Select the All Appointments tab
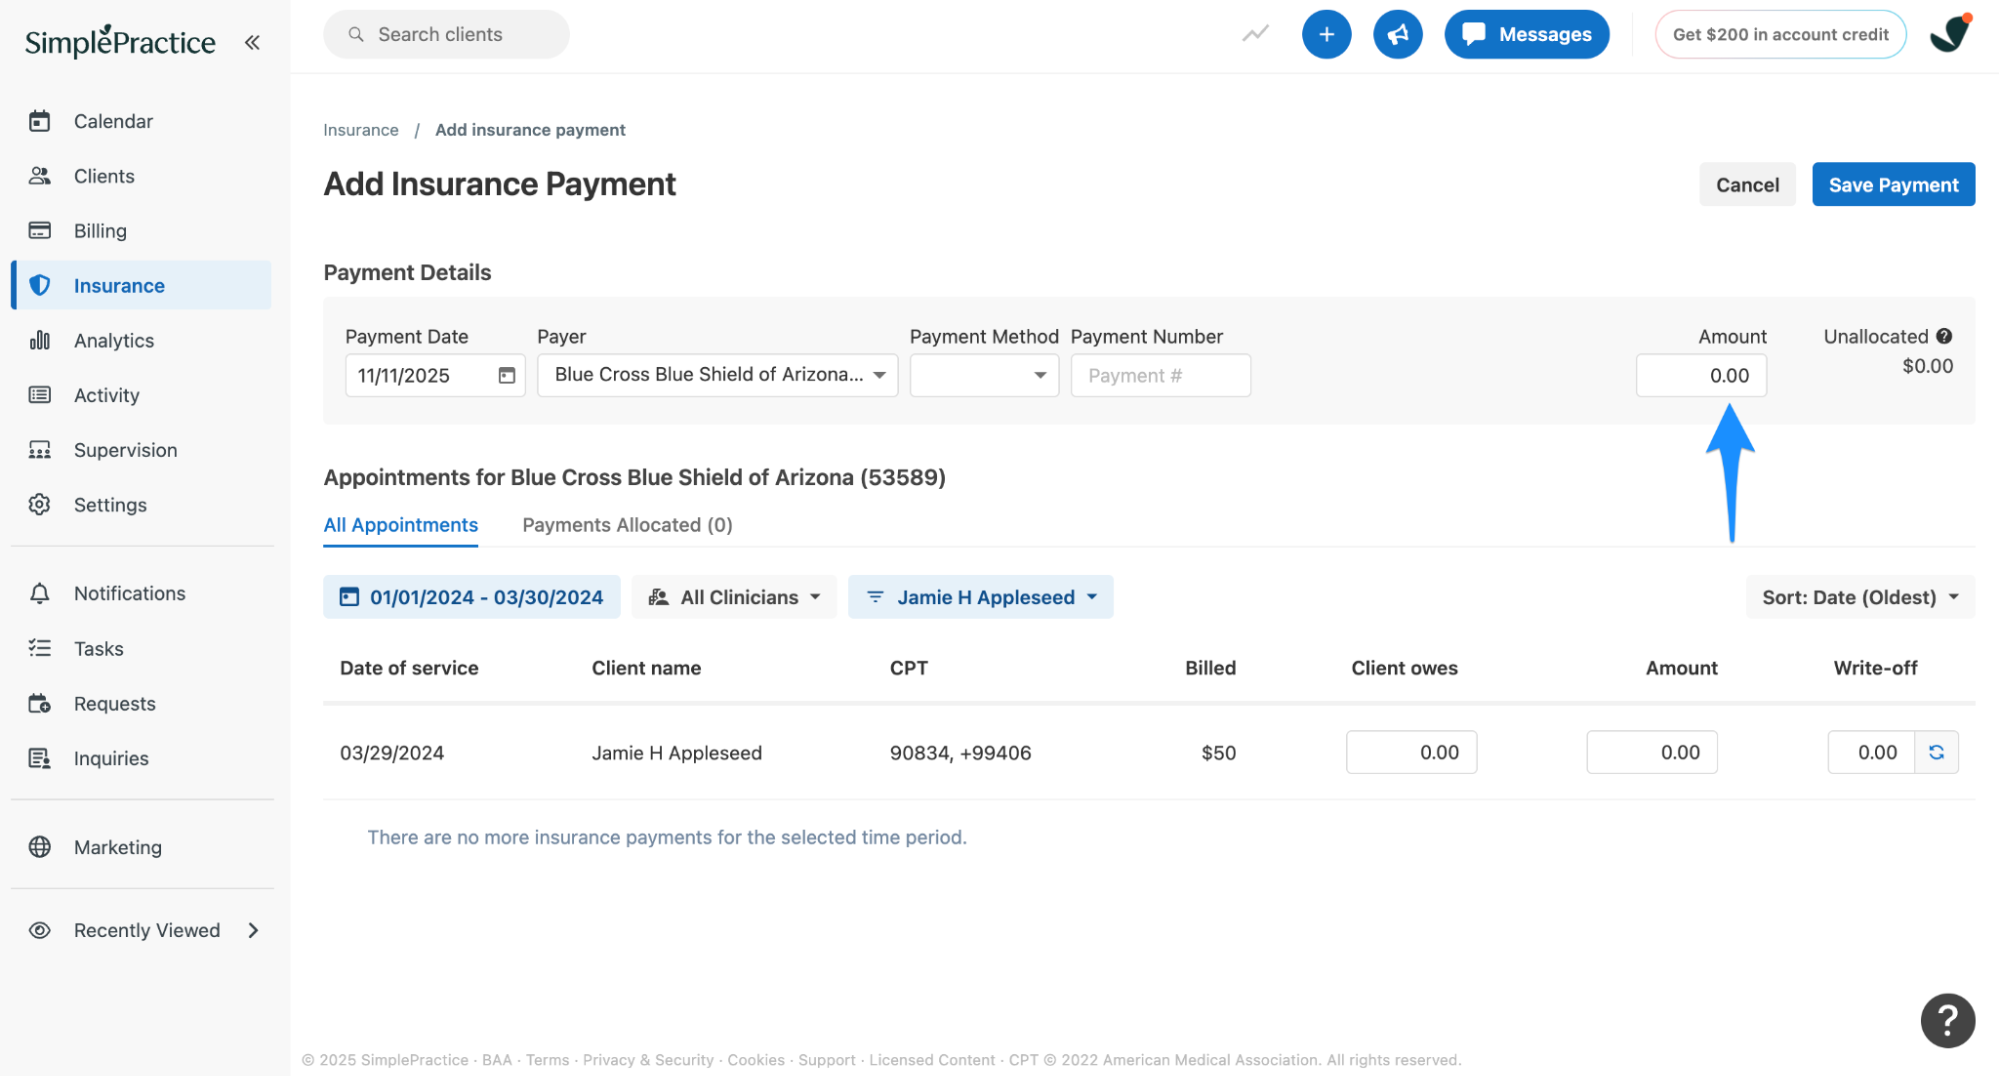 pyautogui.click(x=400, y=525)
